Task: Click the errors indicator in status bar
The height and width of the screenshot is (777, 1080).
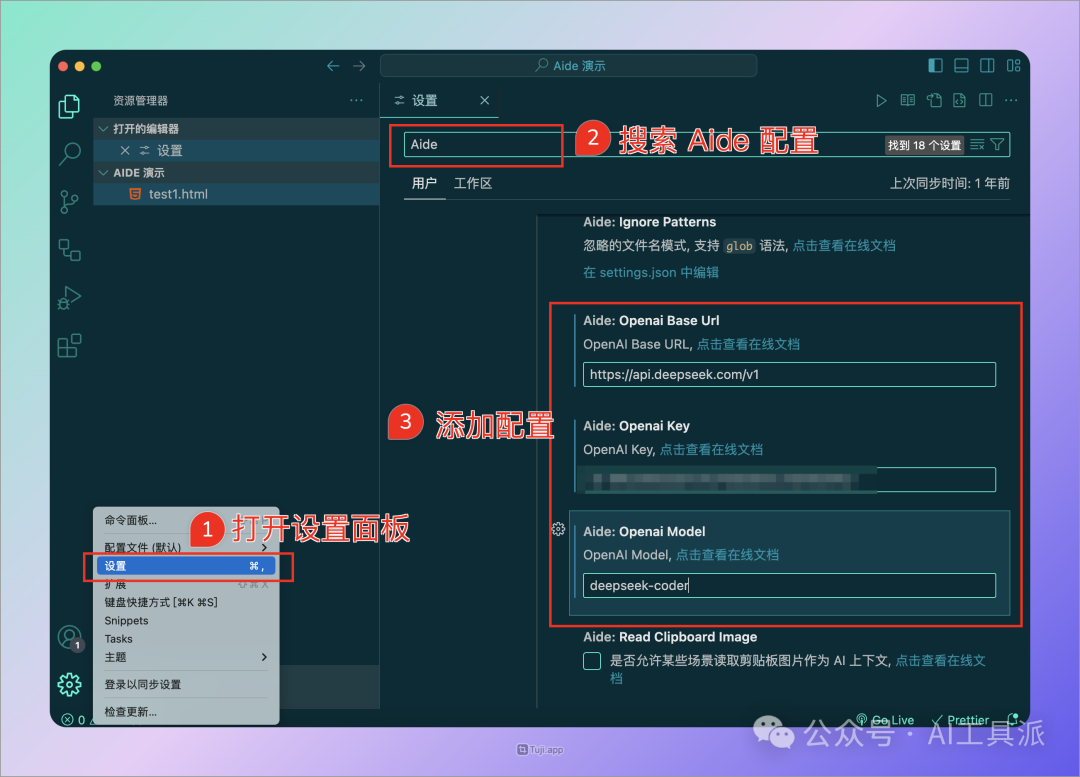Action: [74, 720]
